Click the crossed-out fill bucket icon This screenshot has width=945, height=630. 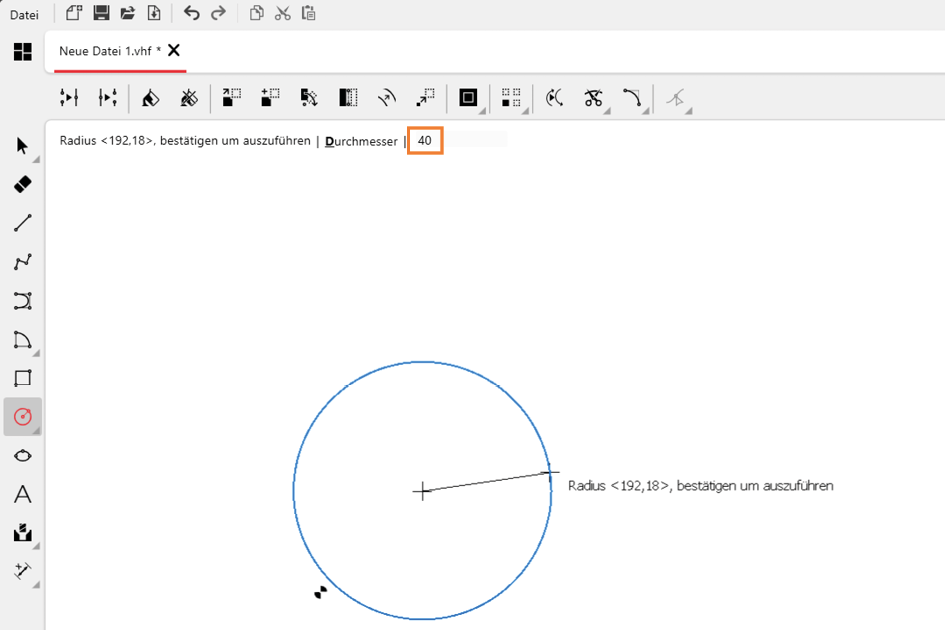click(x=189, y=98)
